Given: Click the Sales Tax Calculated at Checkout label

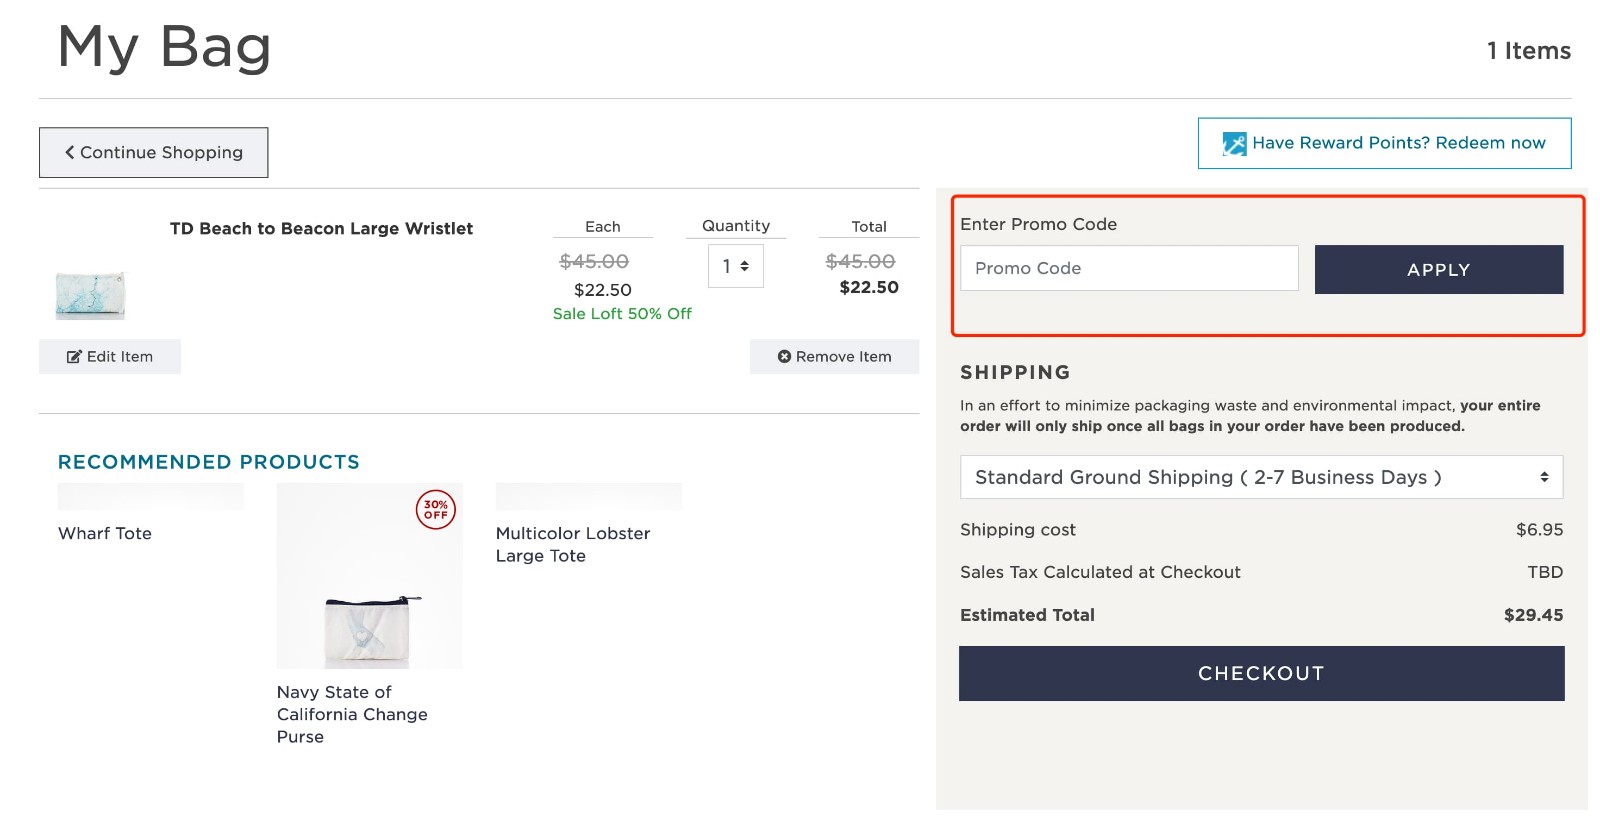Looking at the screenshot, I should tap(1100, 572).
